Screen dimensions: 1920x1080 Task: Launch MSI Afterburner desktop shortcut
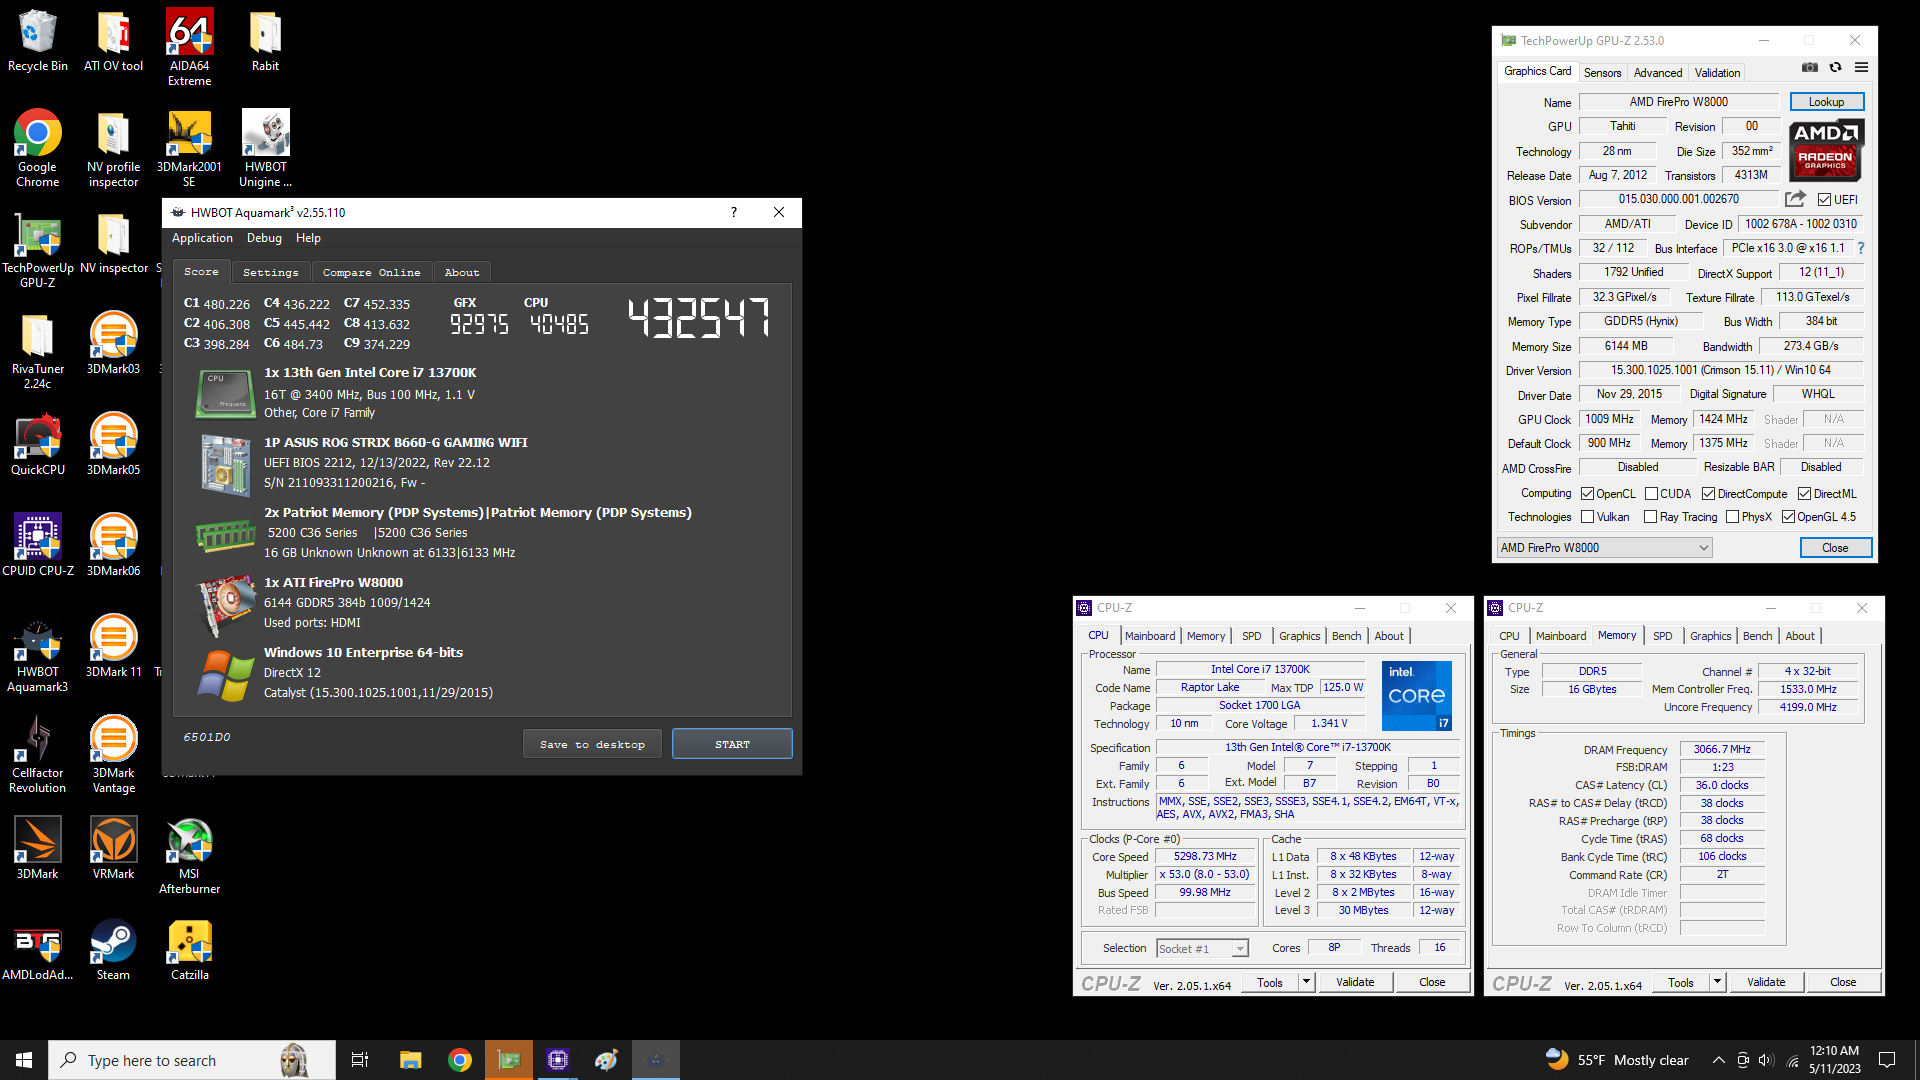coord(189,856)
